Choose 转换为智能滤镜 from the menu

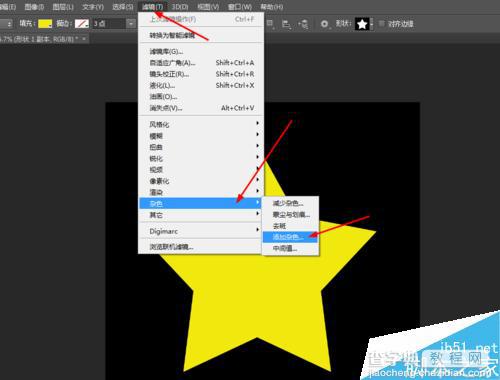pos(201,35)
